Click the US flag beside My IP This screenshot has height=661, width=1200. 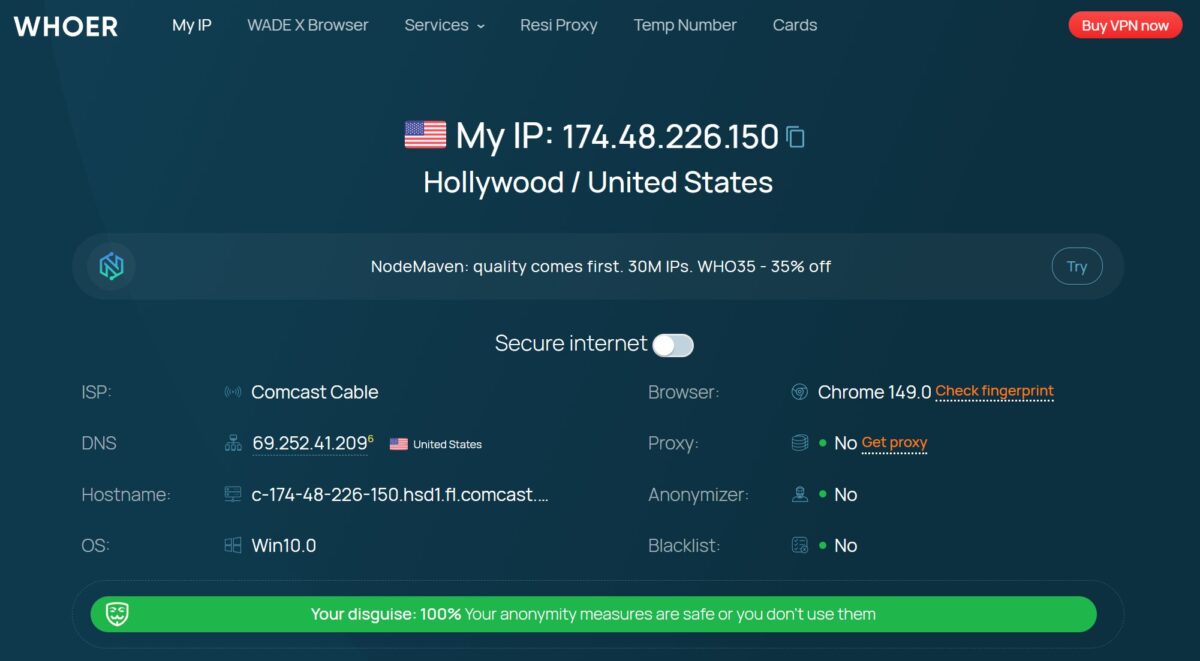click(x=425, y=135)
